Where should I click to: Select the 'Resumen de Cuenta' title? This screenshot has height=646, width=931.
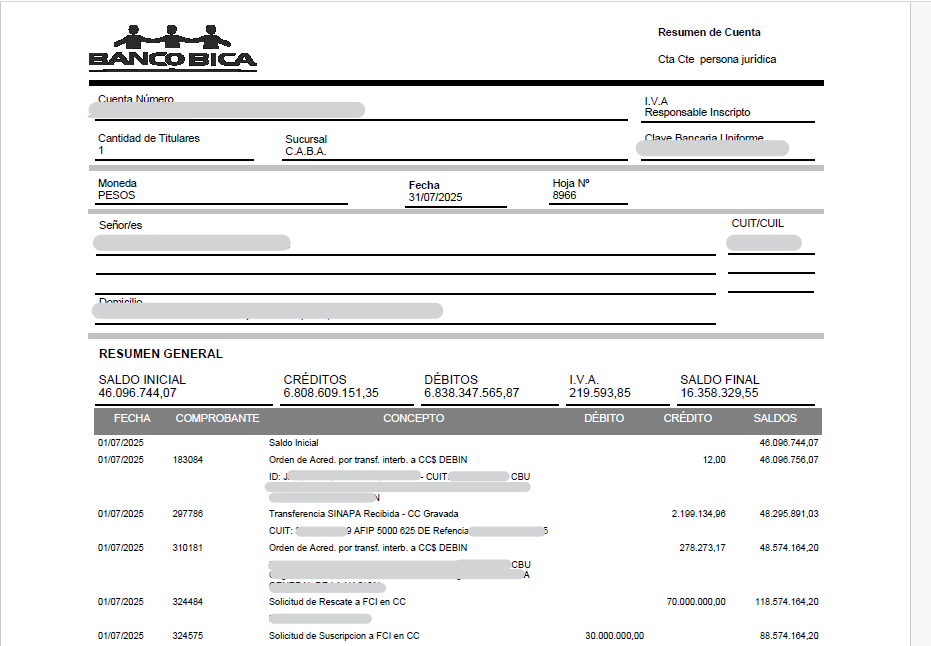click(709, 33)
